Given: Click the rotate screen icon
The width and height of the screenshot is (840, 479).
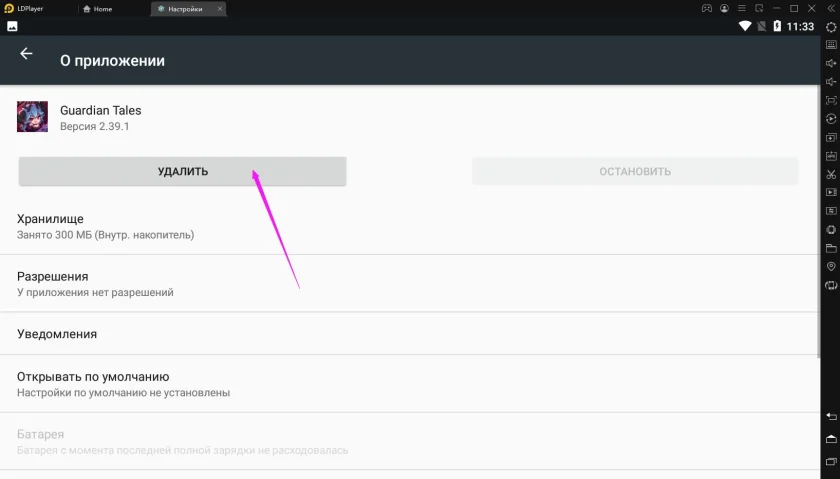Looking at the screenshot, I should tap(831, 285).
